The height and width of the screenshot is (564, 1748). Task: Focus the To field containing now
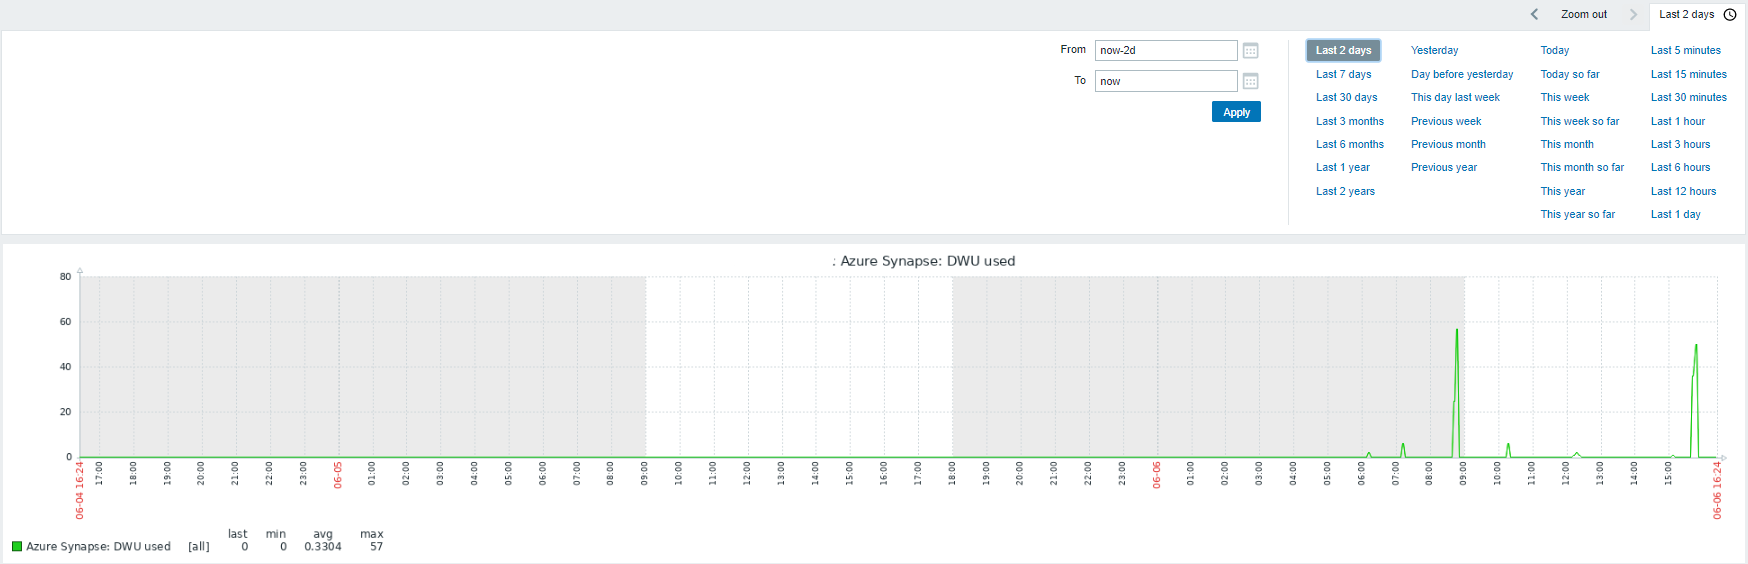(1165, 81)
